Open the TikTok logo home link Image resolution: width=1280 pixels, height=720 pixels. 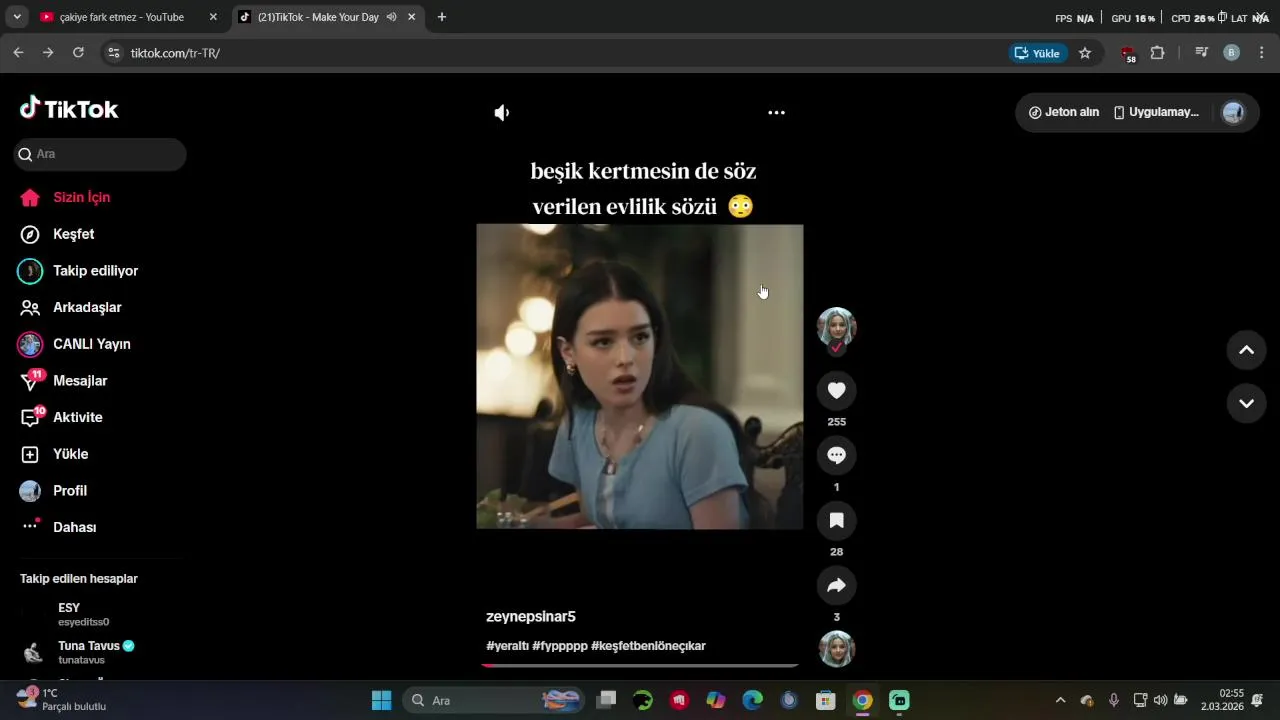[69, 109]
